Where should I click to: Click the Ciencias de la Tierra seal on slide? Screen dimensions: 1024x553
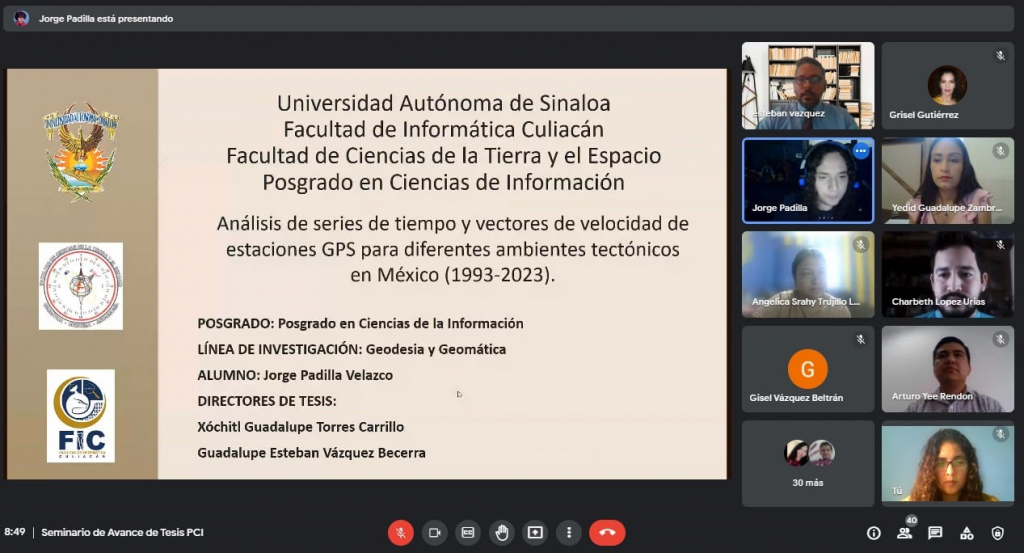[x=81, y=286]
